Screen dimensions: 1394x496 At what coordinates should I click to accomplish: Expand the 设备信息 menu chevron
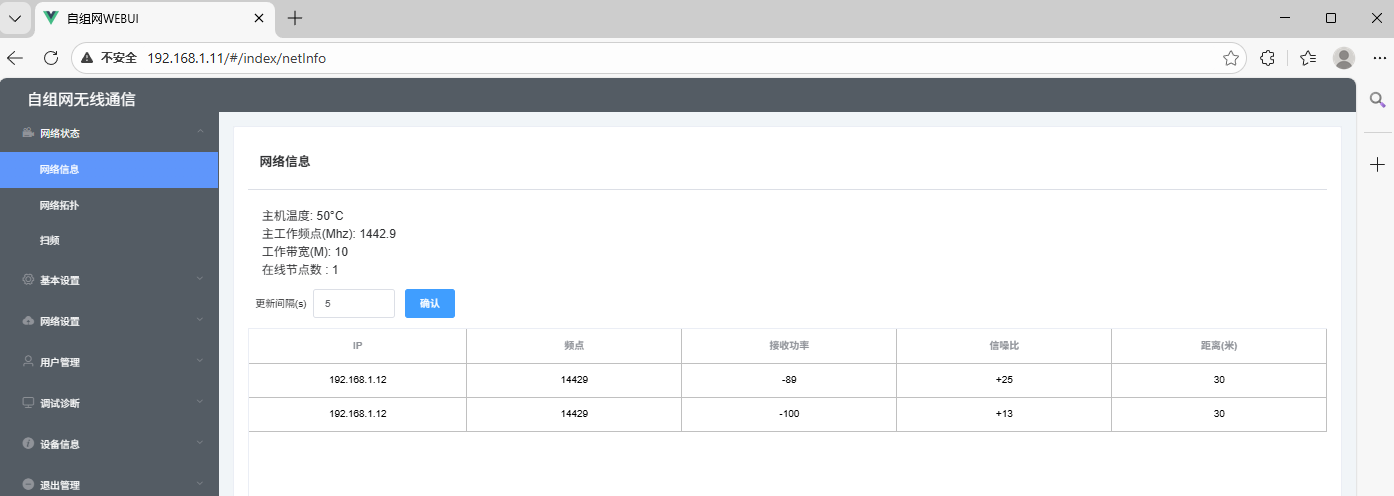[x=201, y=443]
